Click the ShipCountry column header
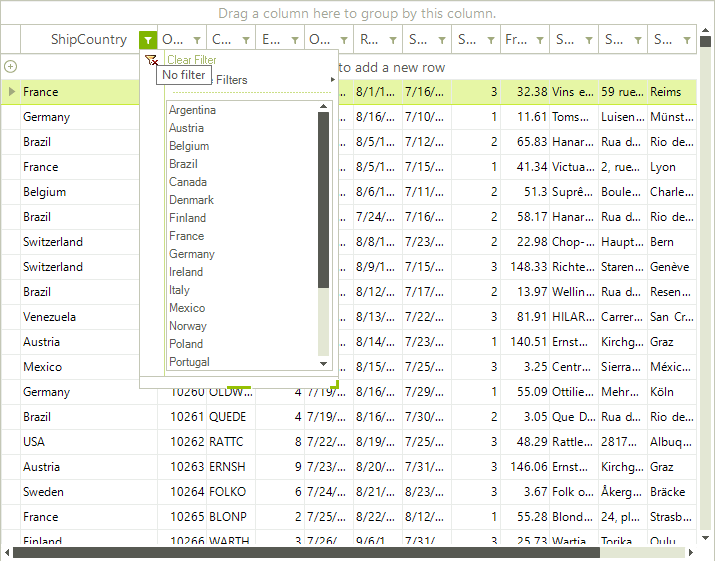Image resolution: width=715 pixels, height=561 pixels. pos(88,40)
